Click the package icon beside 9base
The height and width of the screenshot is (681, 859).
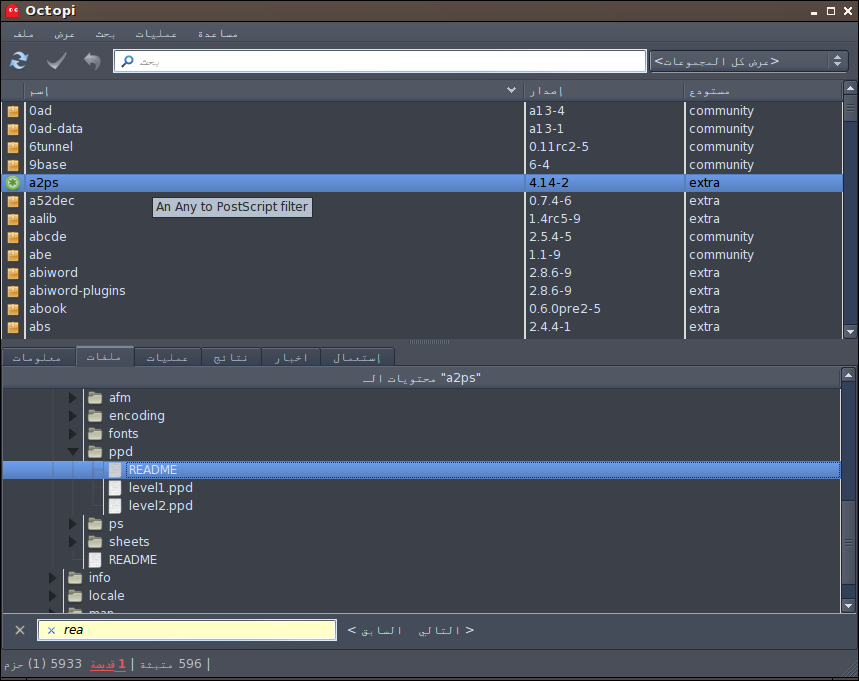point(13,165)
